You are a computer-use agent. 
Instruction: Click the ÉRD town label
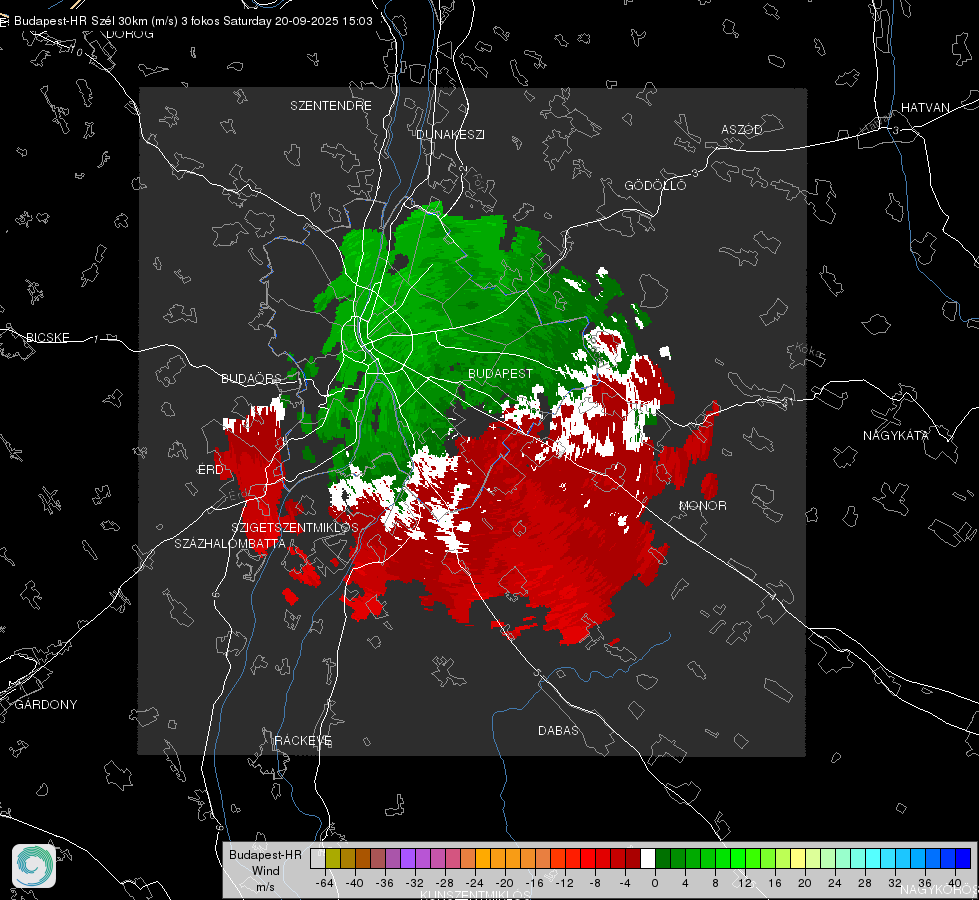210,470
